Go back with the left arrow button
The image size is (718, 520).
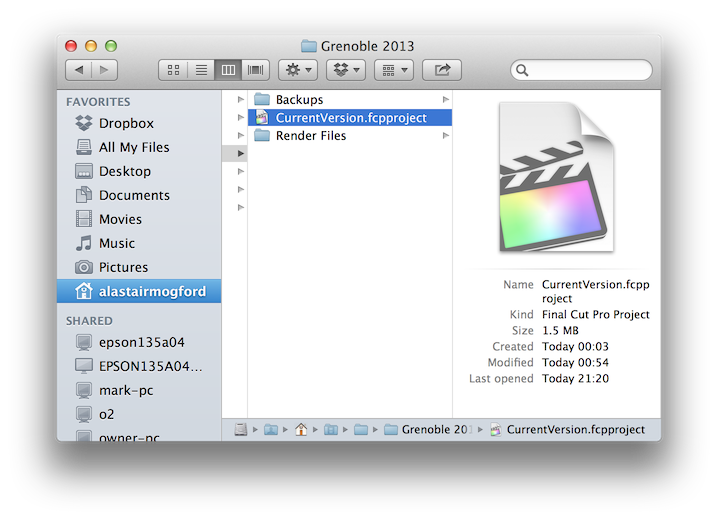(x=79, y=70)
